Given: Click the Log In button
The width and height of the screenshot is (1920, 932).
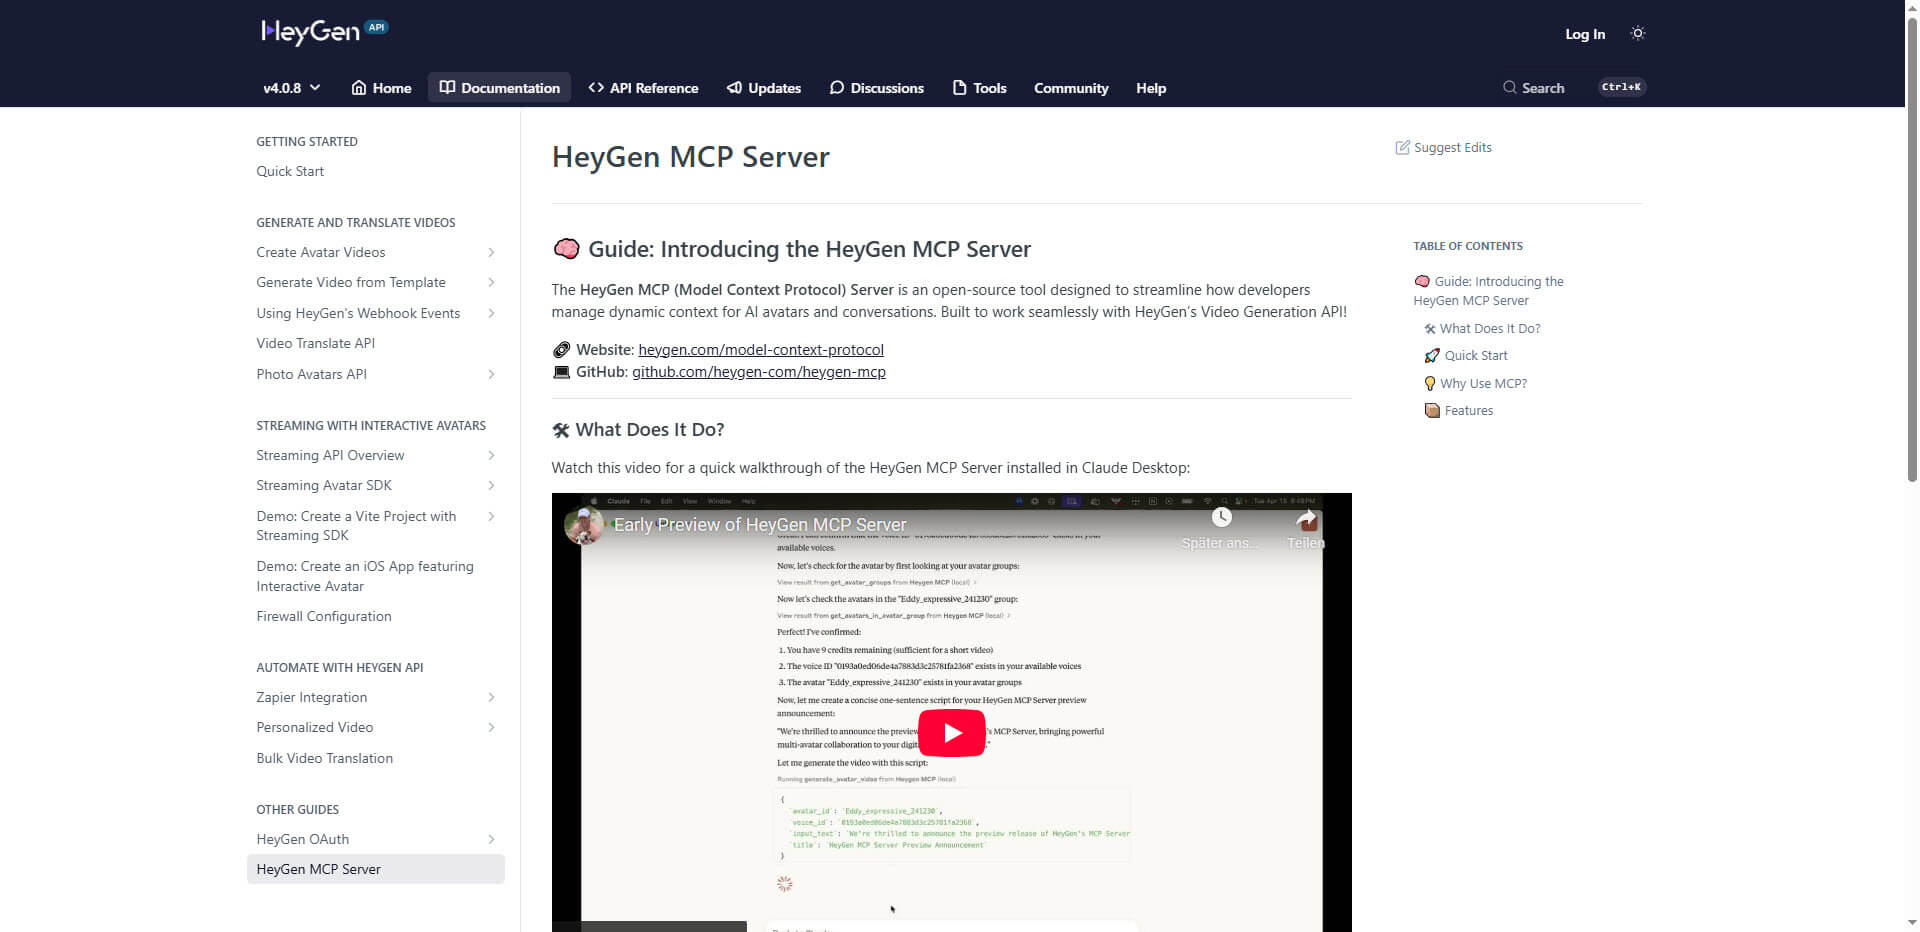Looking at the screenshot, I should (x=1584, y=34).
